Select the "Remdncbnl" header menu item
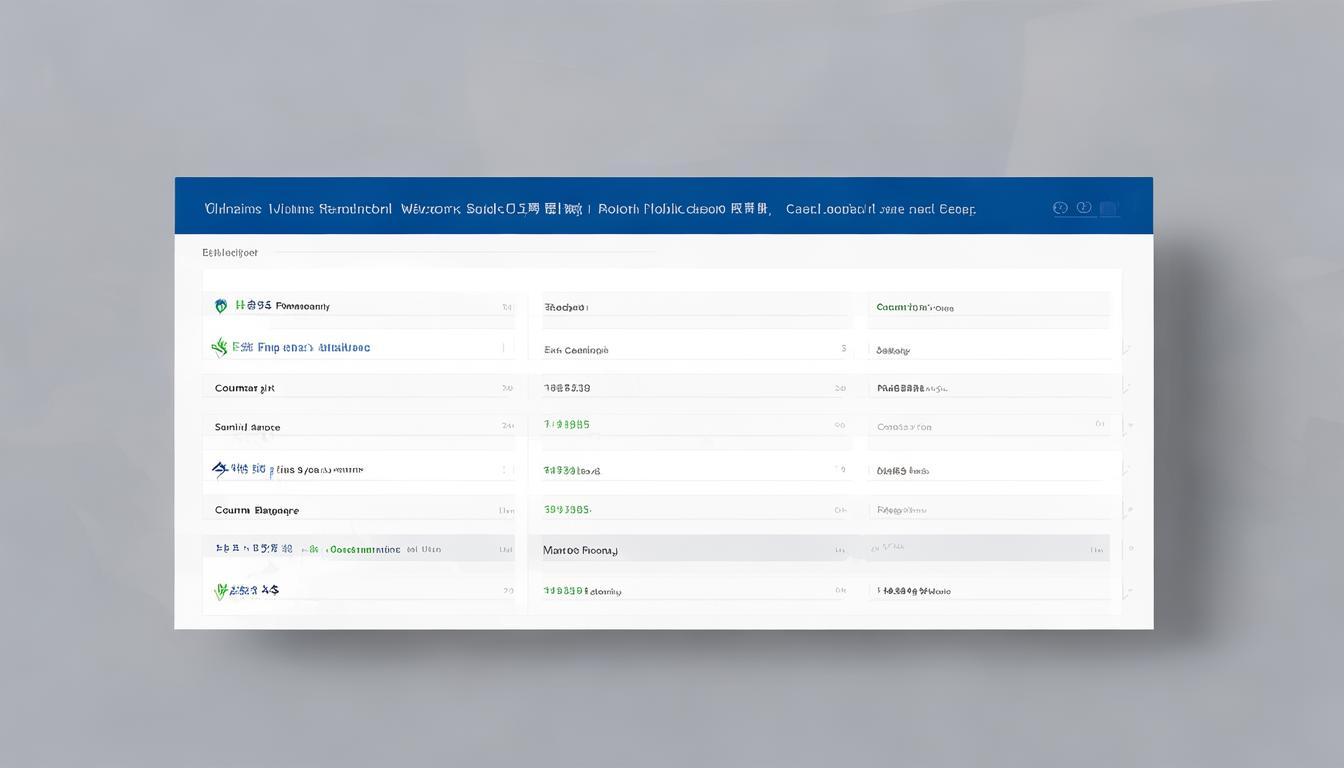Viewport: 1344px width, 768px height. coord(355,209)
